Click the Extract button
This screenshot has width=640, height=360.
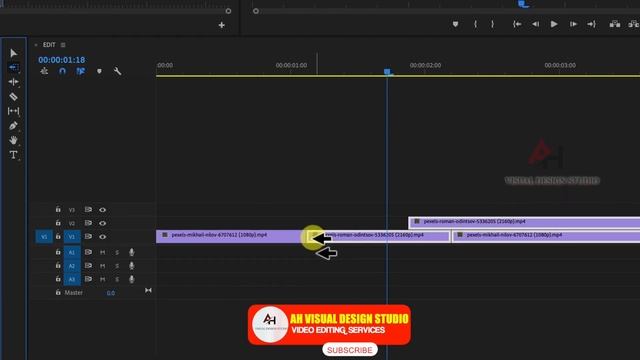coord(634,24)
